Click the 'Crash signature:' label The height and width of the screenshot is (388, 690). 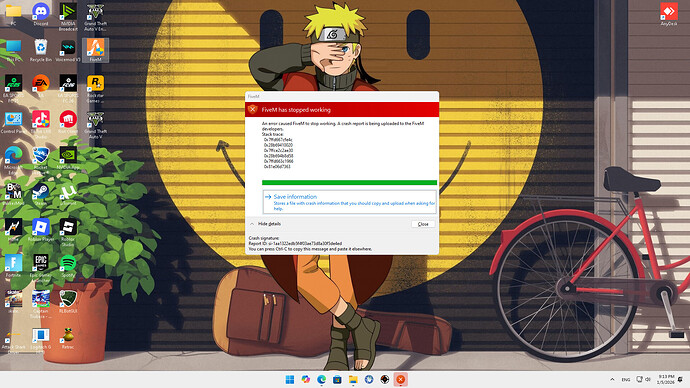[x=264, y=238]
